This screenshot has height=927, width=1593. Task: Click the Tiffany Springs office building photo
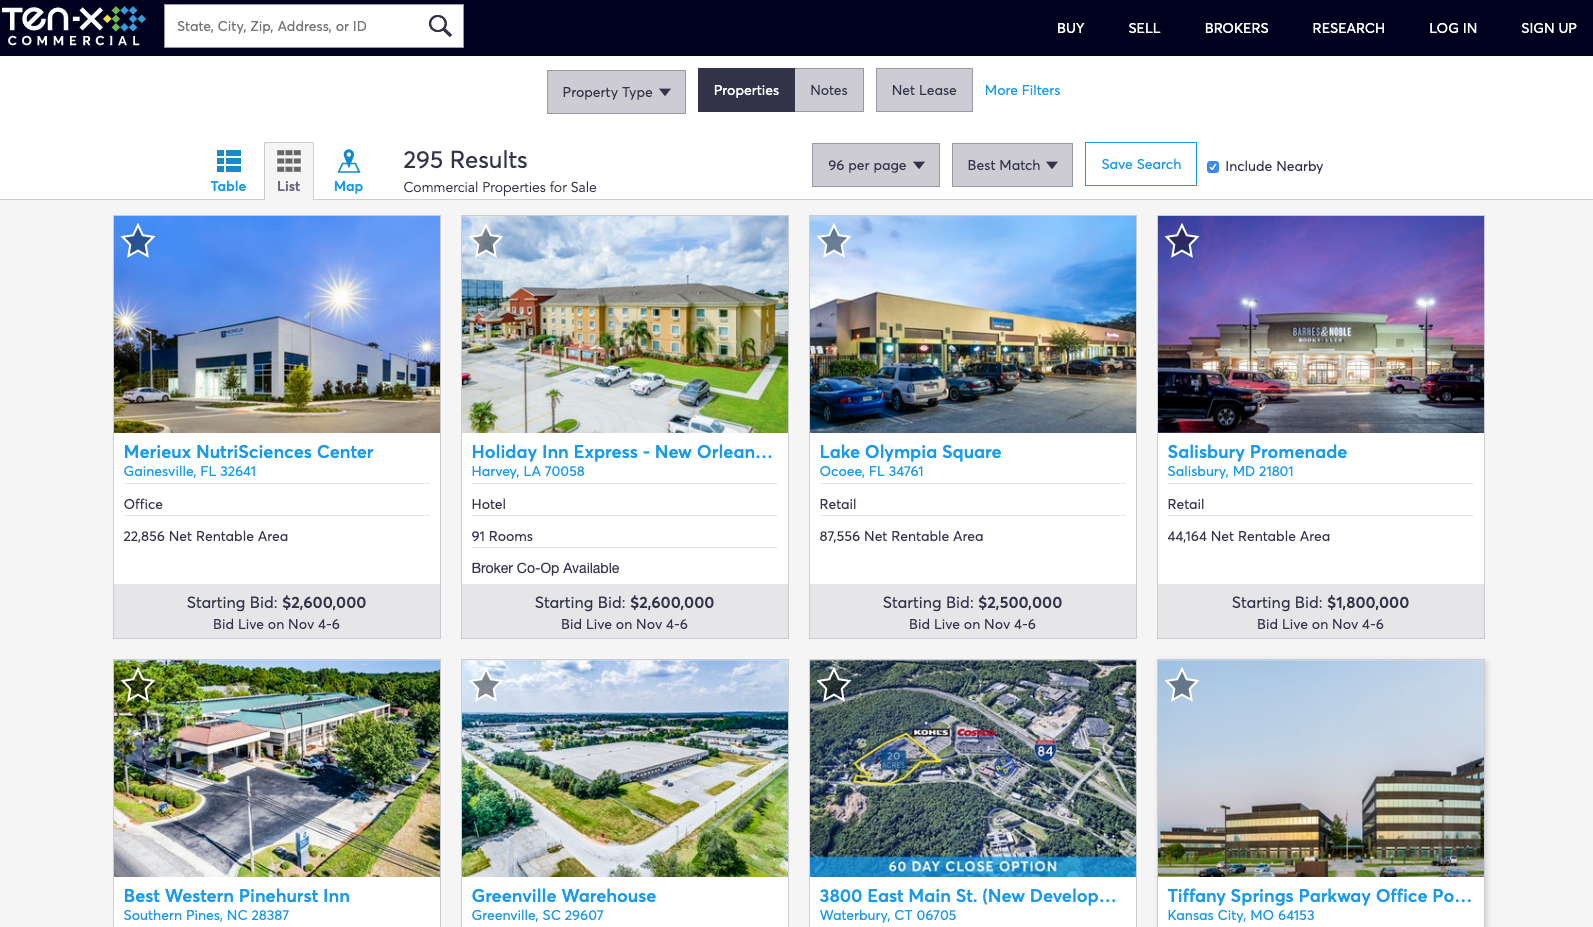coord(1321,768)
